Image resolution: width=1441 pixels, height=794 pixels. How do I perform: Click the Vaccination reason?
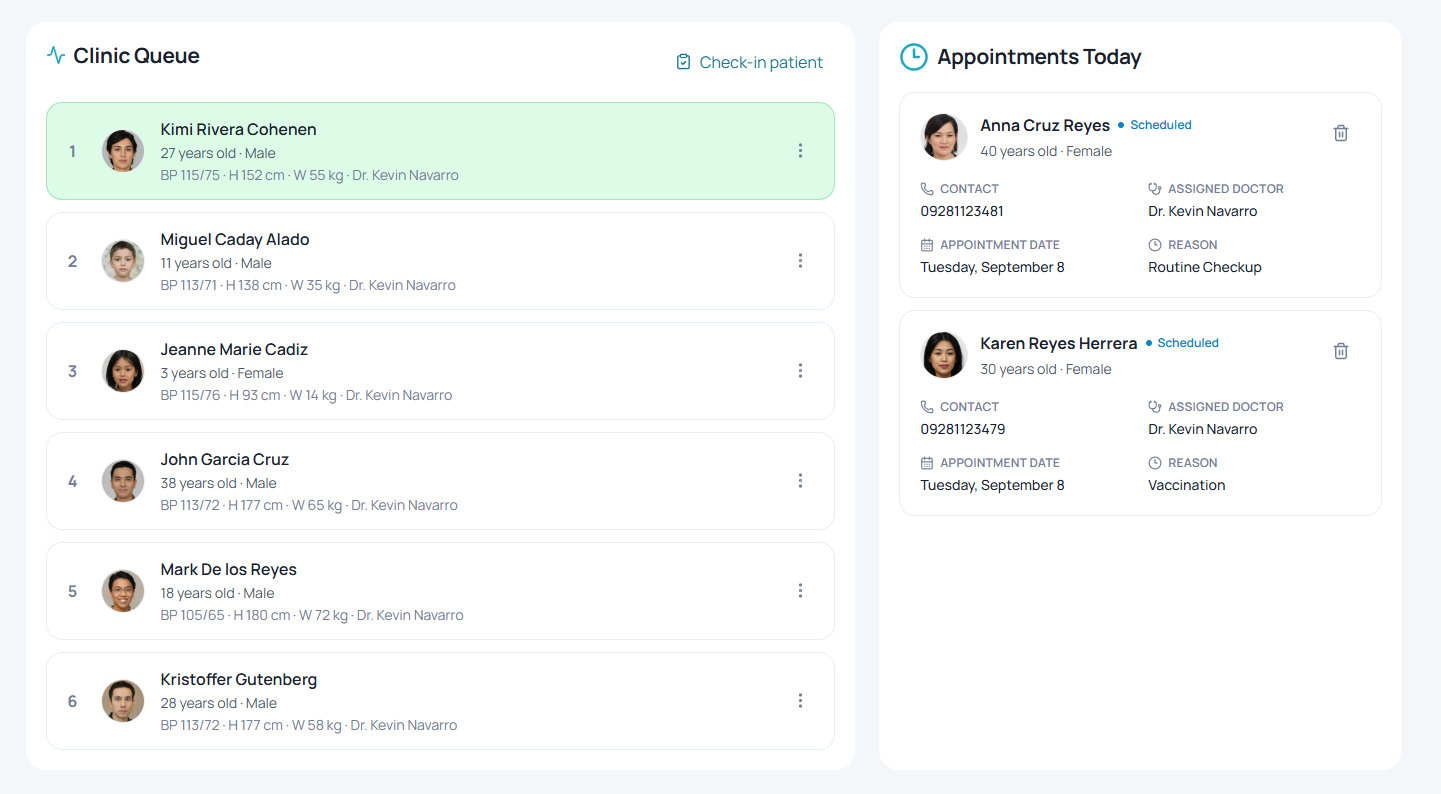pyautogui.click(x=1187, y=485)
